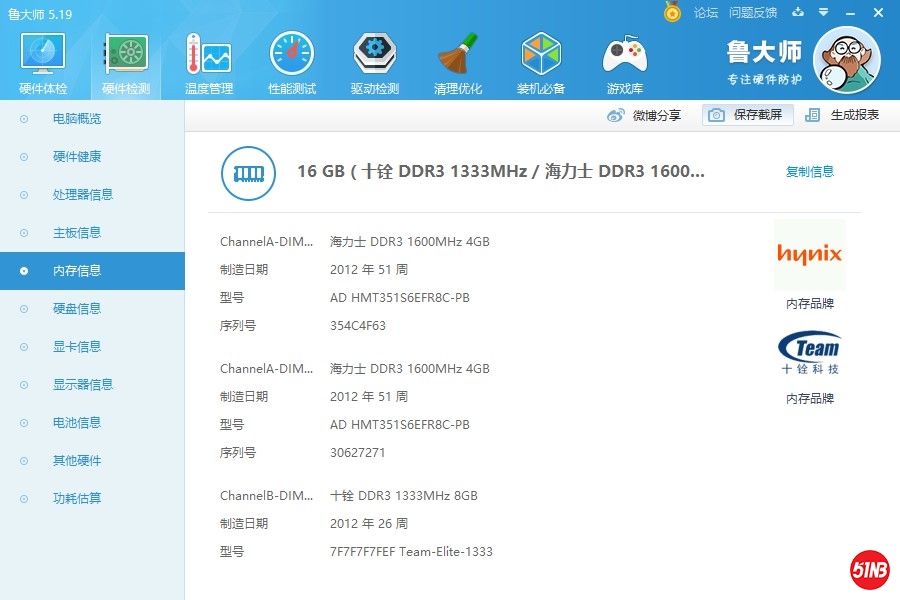Viewport: 900px width, 600px height.
Task: Click the Hynix memory brand logo
Action: 809,255
